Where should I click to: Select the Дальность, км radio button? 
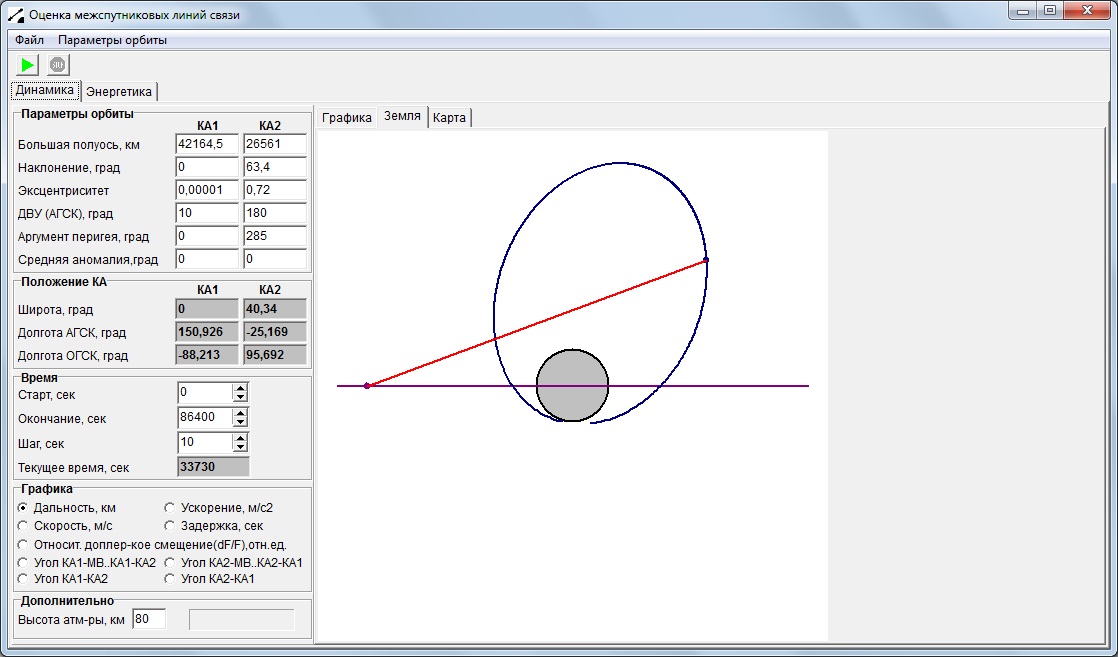(24, 508)
